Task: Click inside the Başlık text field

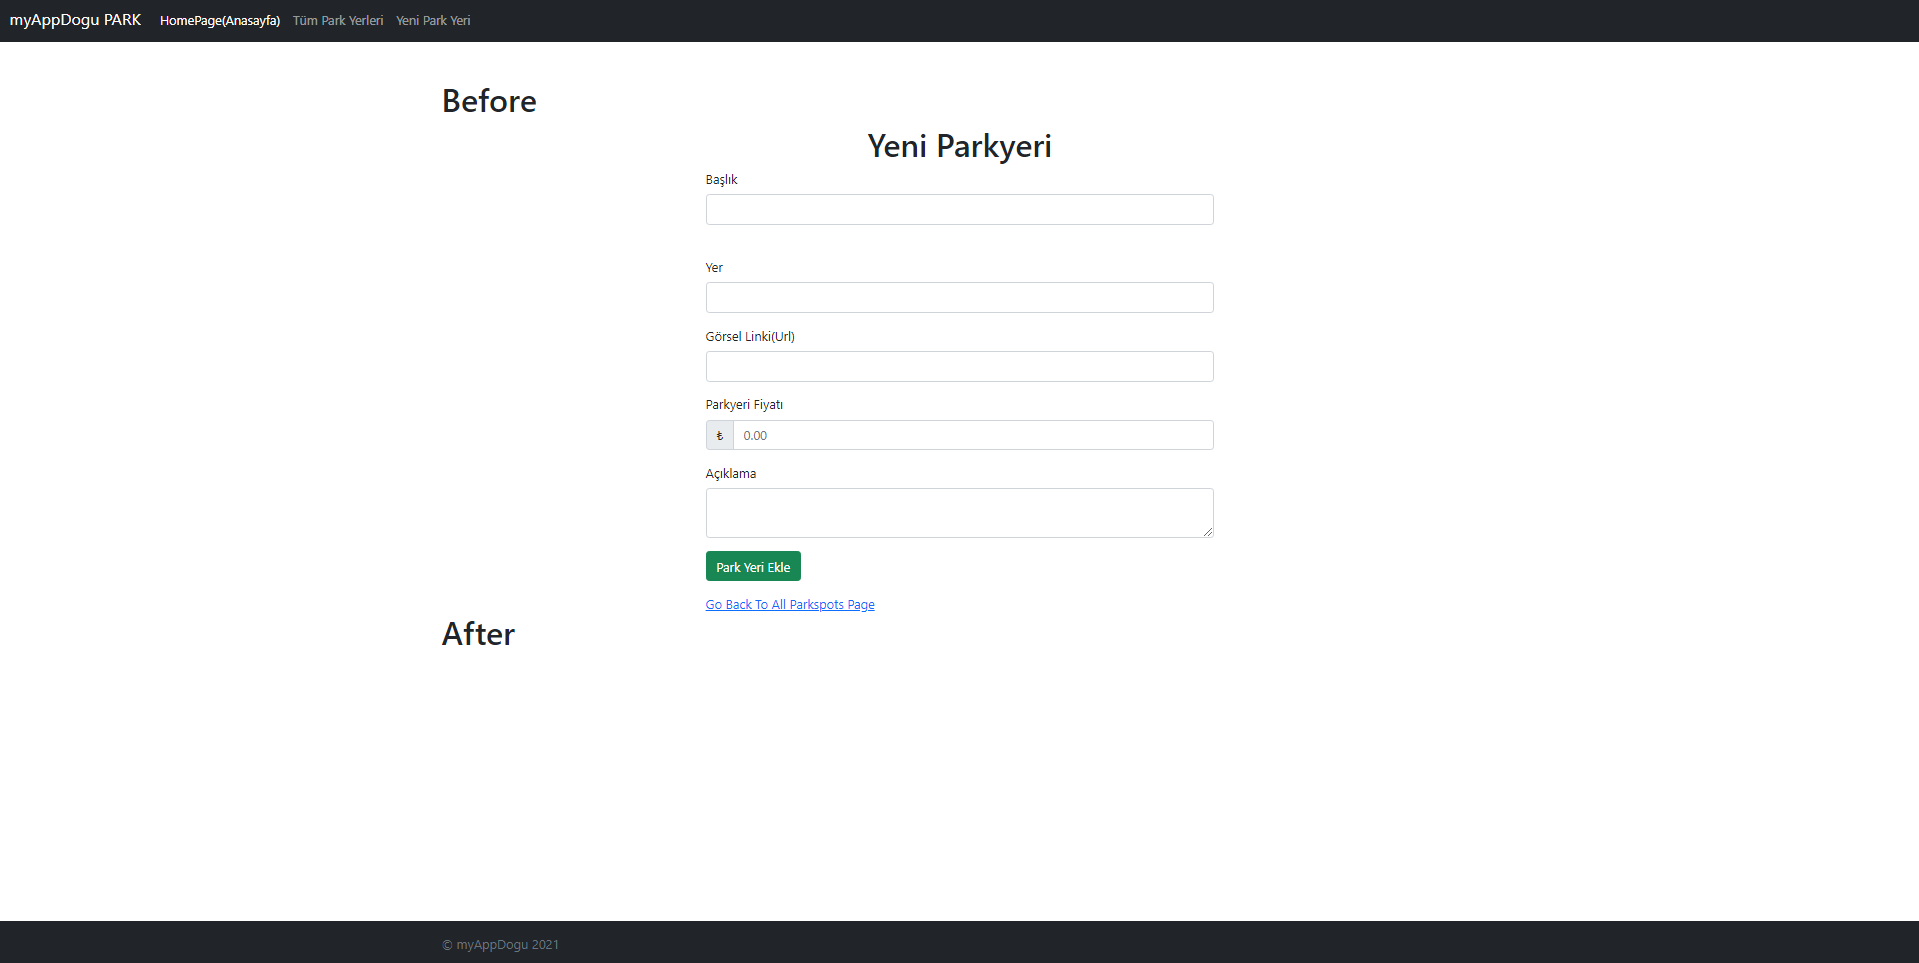Action: tap(958, 209)
